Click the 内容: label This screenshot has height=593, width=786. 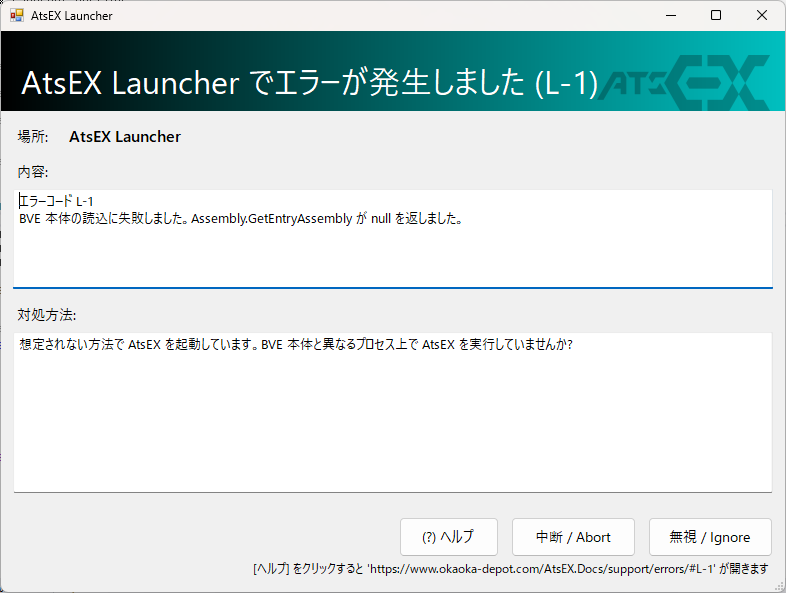coord(33,172)
